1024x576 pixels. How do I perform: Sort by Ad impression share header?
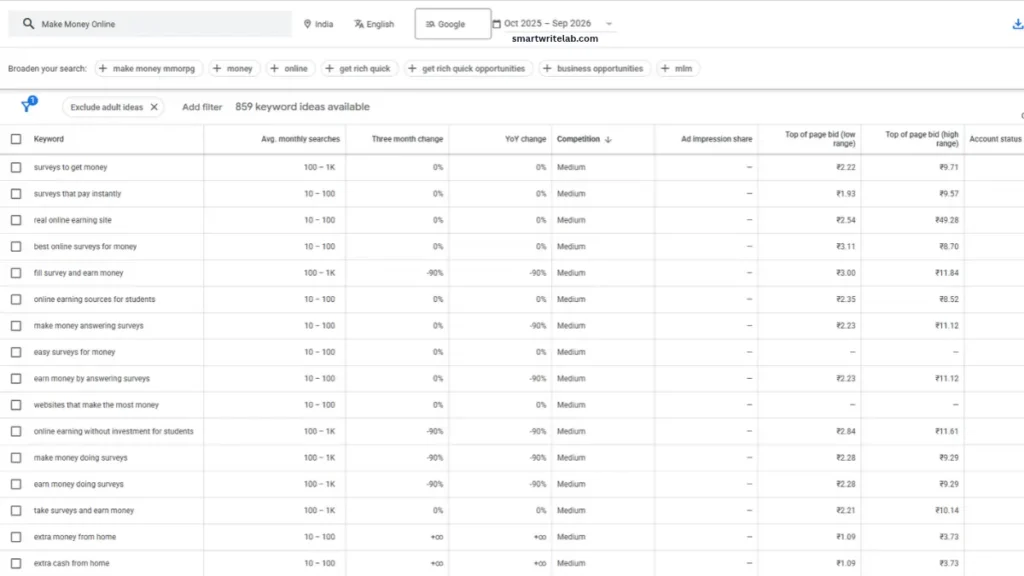(x=716, y=139)
